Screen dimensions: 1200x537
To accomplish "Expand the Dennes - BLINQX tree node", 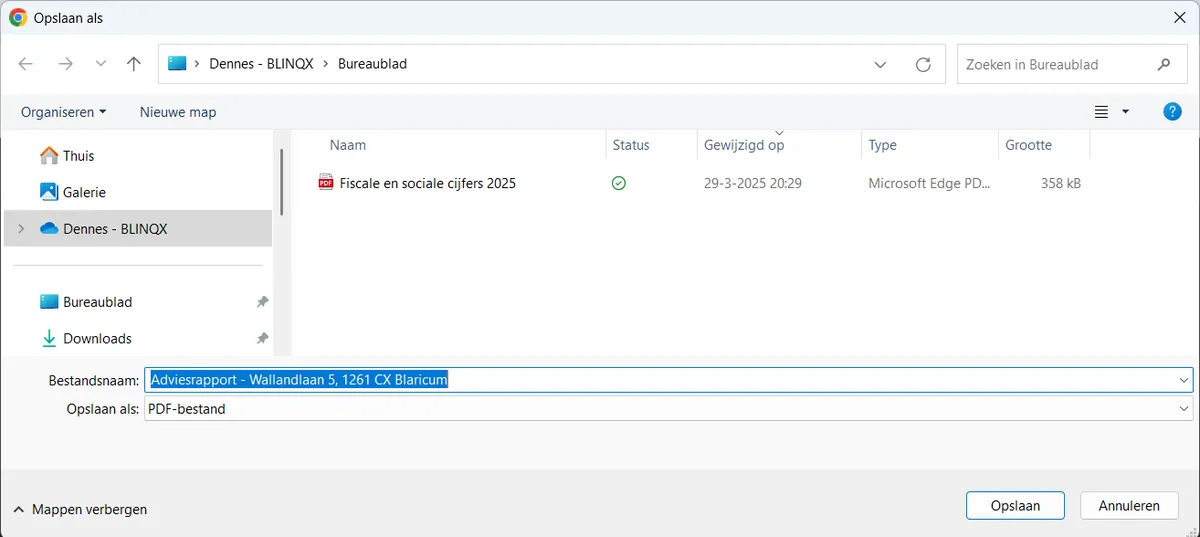I will (x=21, y=229).
